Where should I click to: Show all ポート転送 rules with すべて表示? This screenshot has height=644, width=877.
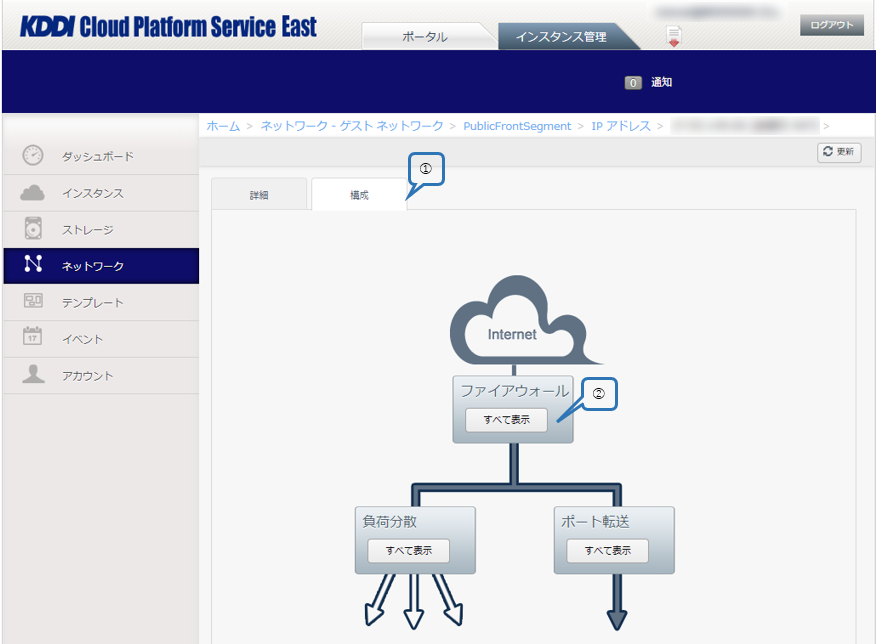(607, 551)
